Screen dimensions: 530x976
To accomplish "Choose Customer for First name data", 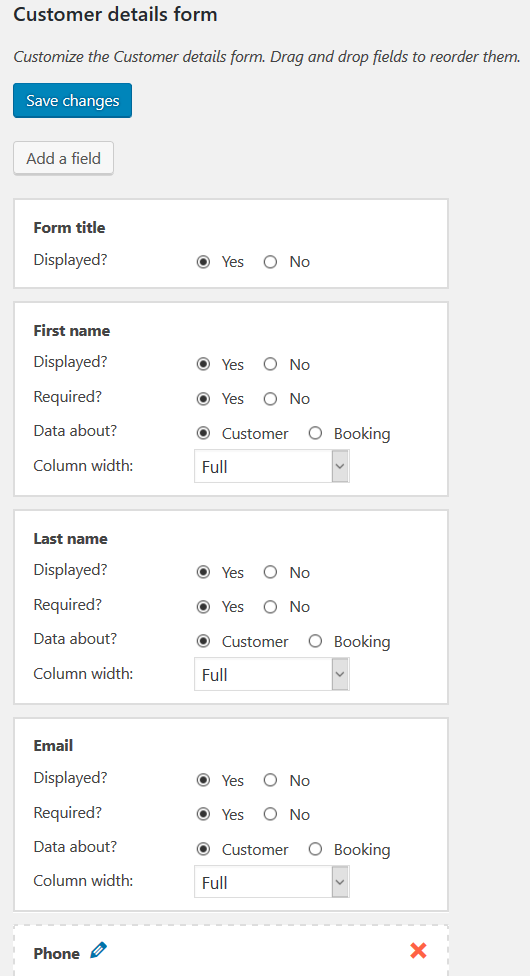I will pos(203,433).
